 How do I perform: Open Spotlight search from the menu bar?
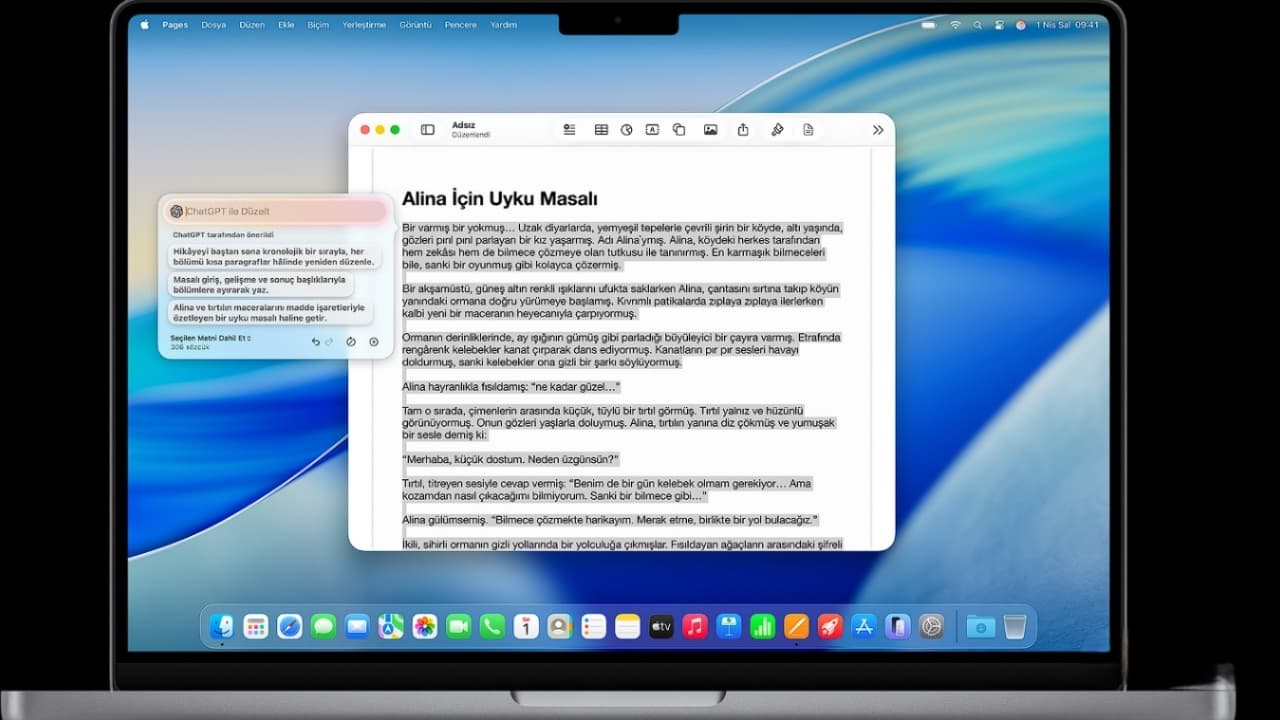pyautogui.click(x=977, y=24)
